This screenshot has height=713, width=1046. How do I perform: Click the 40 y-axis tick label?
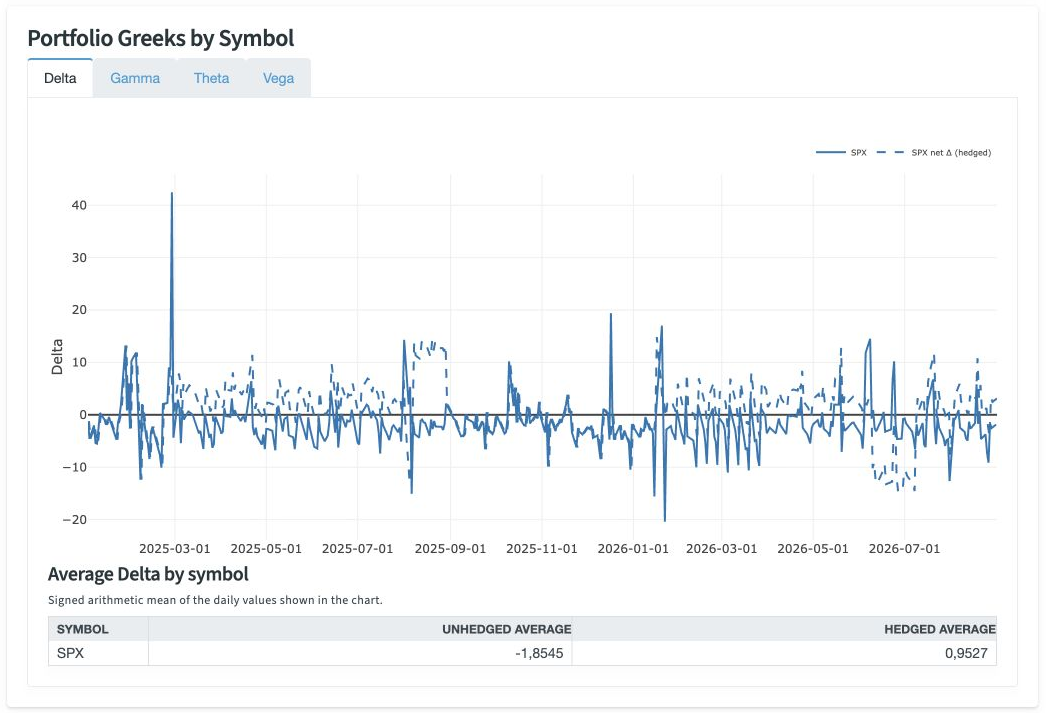point(79,205)
